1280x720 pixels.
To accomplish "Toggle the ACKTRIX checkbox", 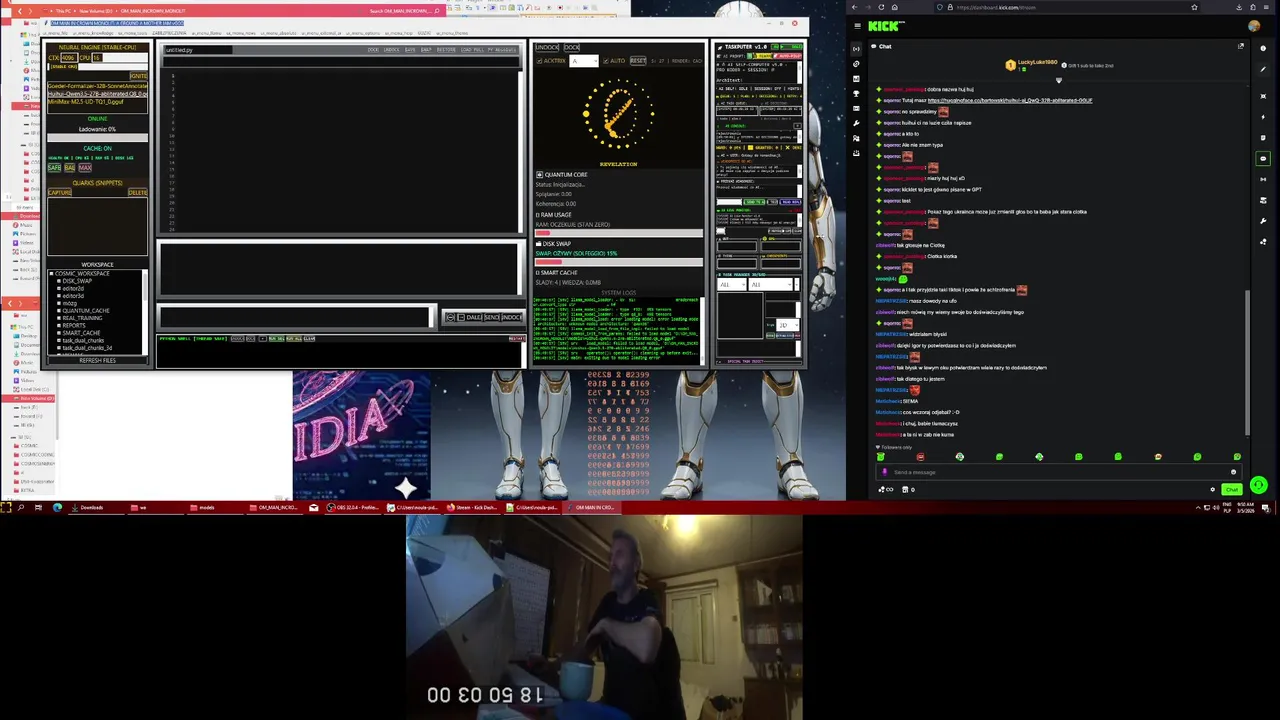I will (539, 61).
